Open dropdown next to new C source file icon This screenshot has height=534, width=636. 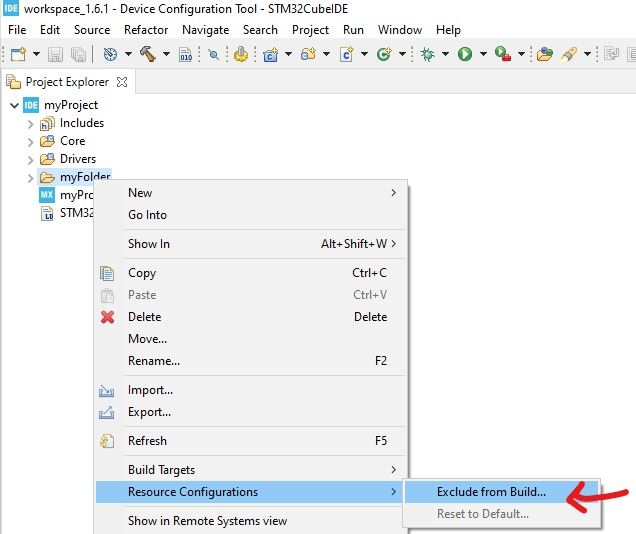tap(364, 54)
